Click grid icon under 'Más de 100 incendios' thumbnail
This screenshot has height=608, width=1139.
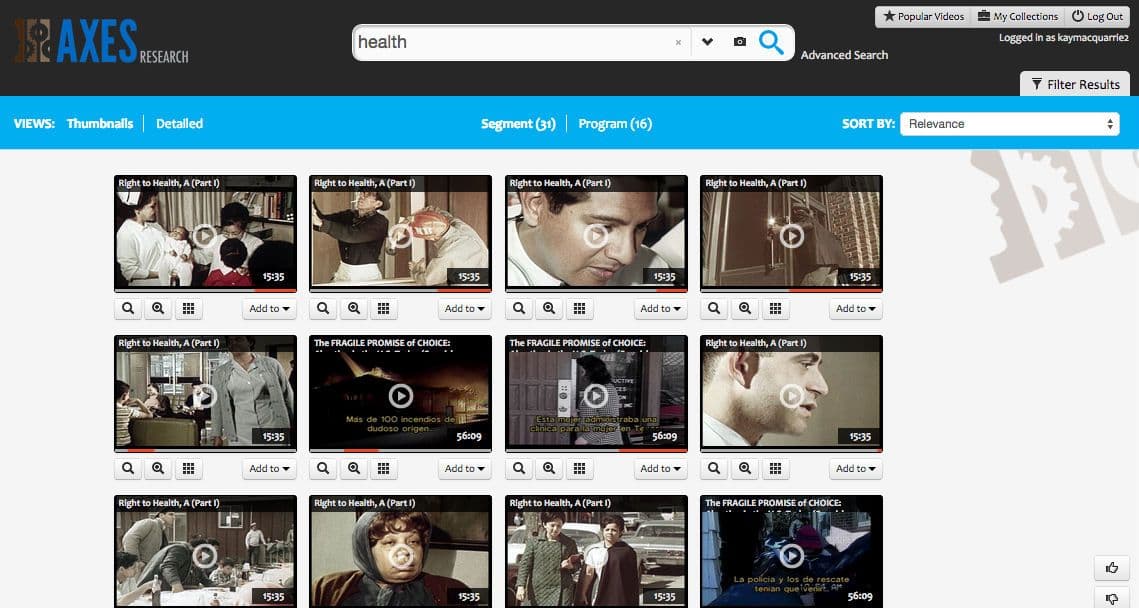pyautogui.click(x=384, y=469)
